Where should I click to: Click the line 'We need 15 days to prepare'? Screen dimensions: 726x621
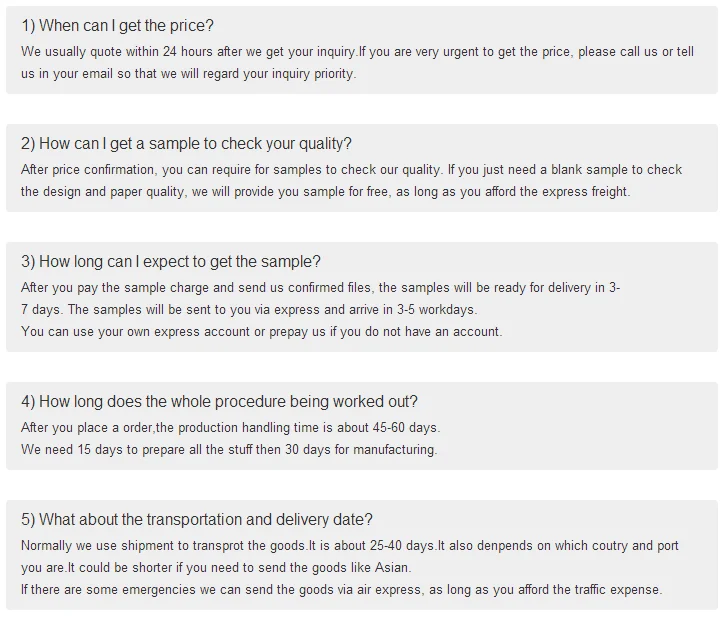229,450
